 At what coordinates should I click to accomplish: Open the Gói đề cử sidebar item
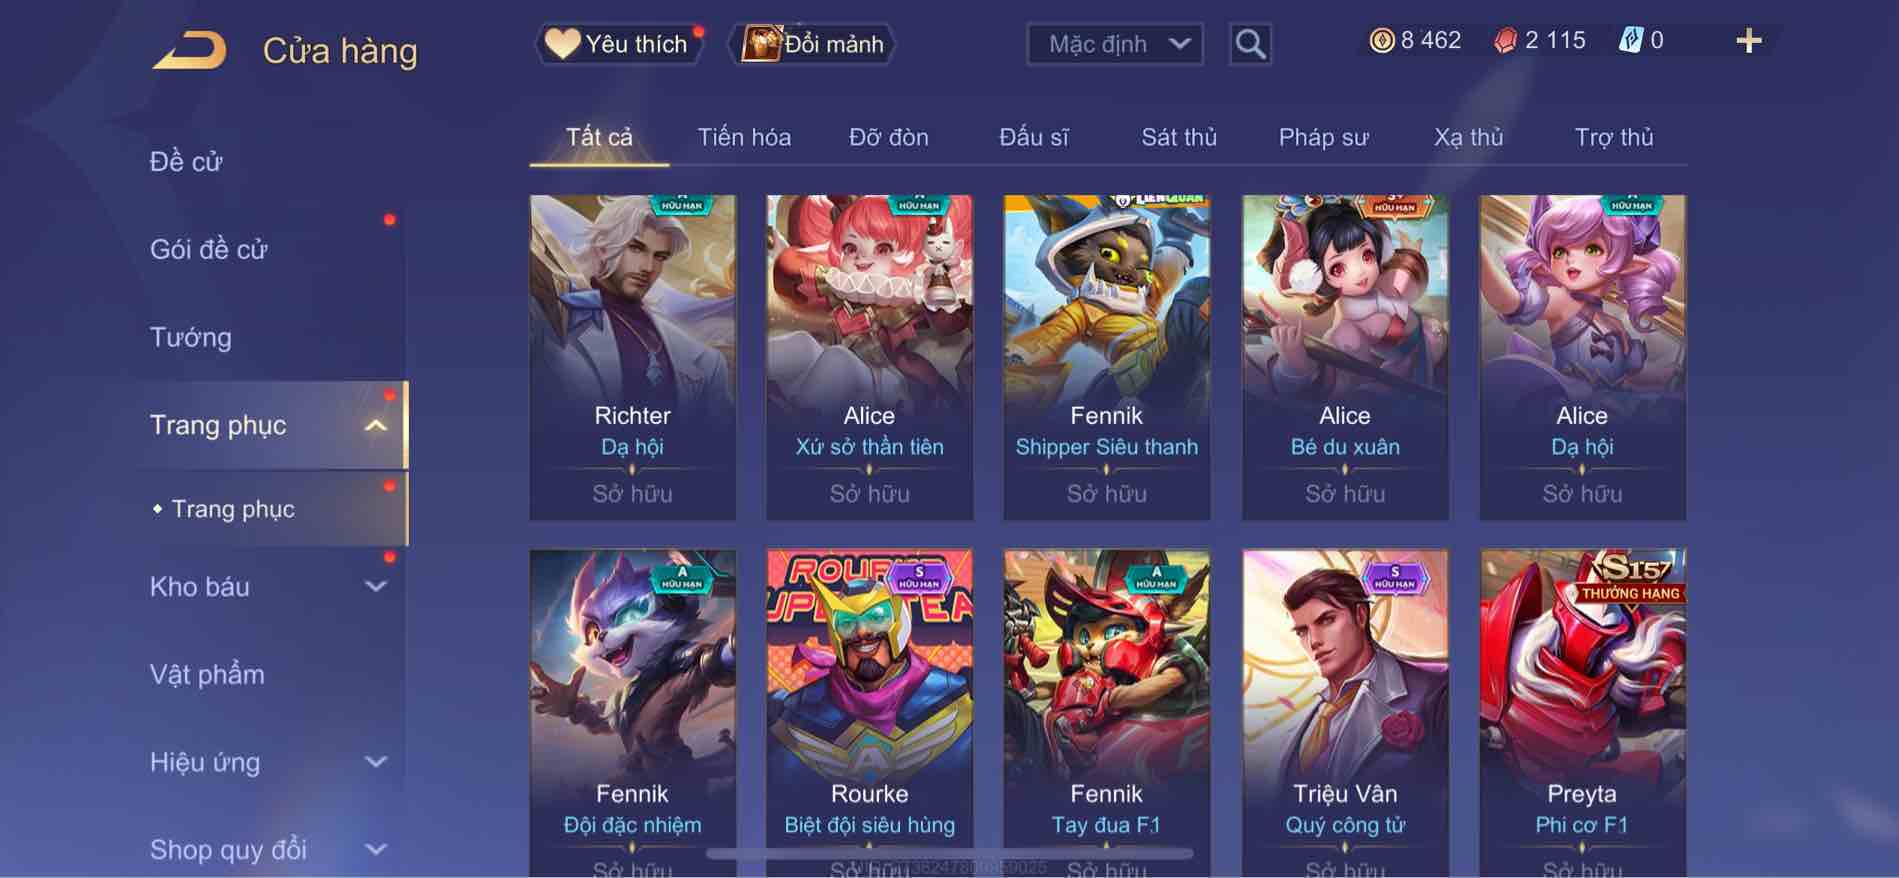pos(208,250)
